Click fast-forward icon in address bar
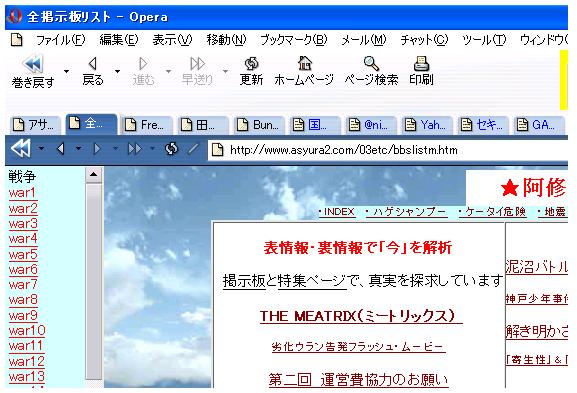Viewport: 577px width, 393px height. click(135, 149)
